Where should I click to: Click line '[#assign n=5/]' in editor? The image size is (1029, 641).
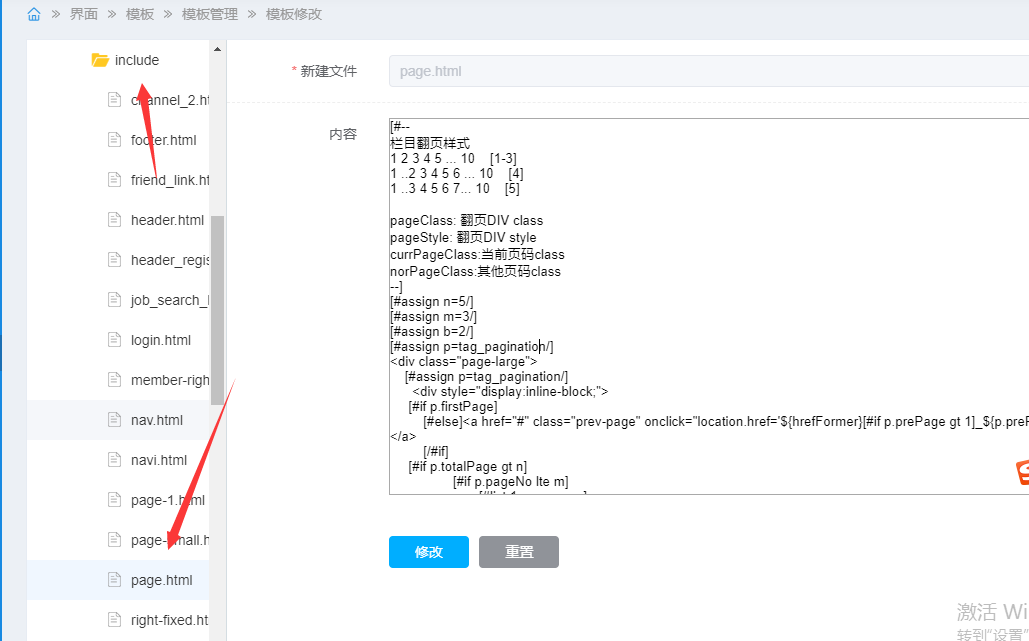pyautogui.click(x=432, y=302)
